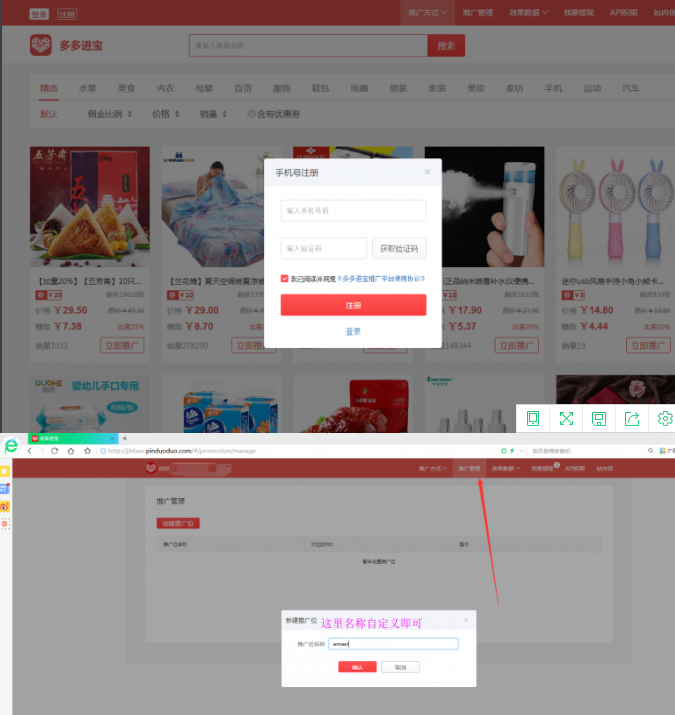Viewport: 675px width, 715px height.
Task: Toggle the agreement checkbox in registration dialog
Action: point(285,279)
